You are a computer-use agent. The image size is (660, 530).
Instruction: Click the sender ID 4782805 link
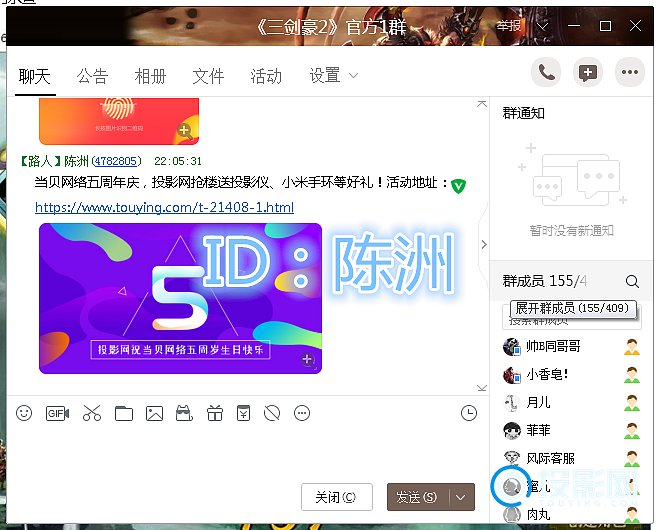[116, 161]
